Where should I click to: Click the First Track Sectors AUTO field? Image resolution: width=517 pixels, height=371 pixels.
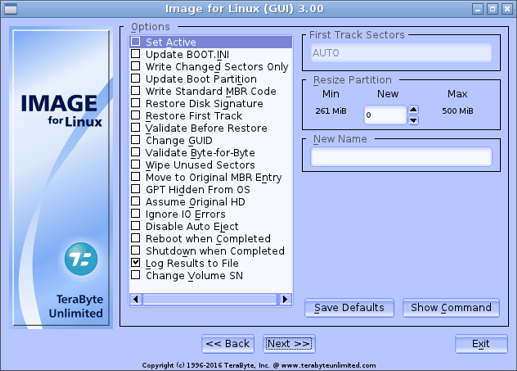[401, 53]
